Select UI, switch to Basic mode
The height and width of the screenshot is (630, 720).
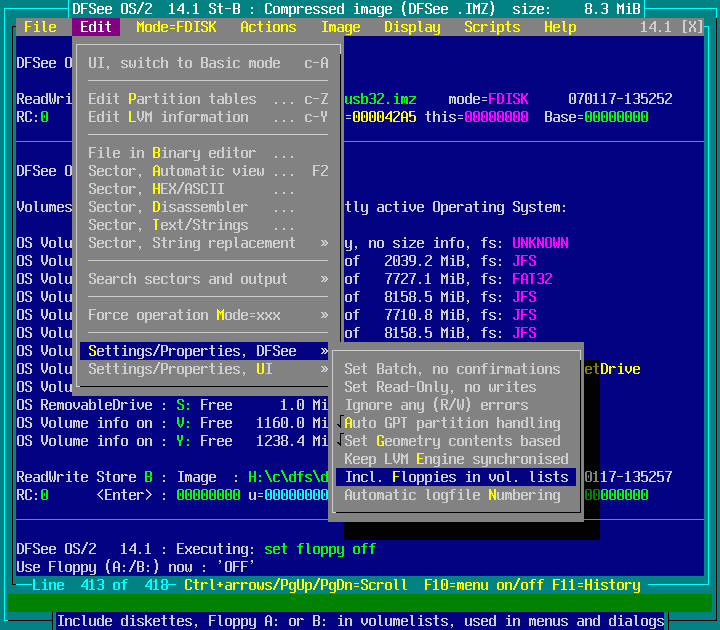tap(208, 63)
